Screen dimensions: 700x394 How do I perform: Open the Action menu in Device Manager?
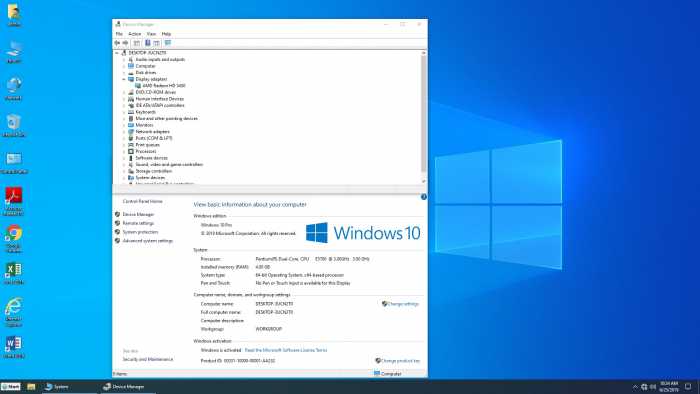[x=134, y=34]
